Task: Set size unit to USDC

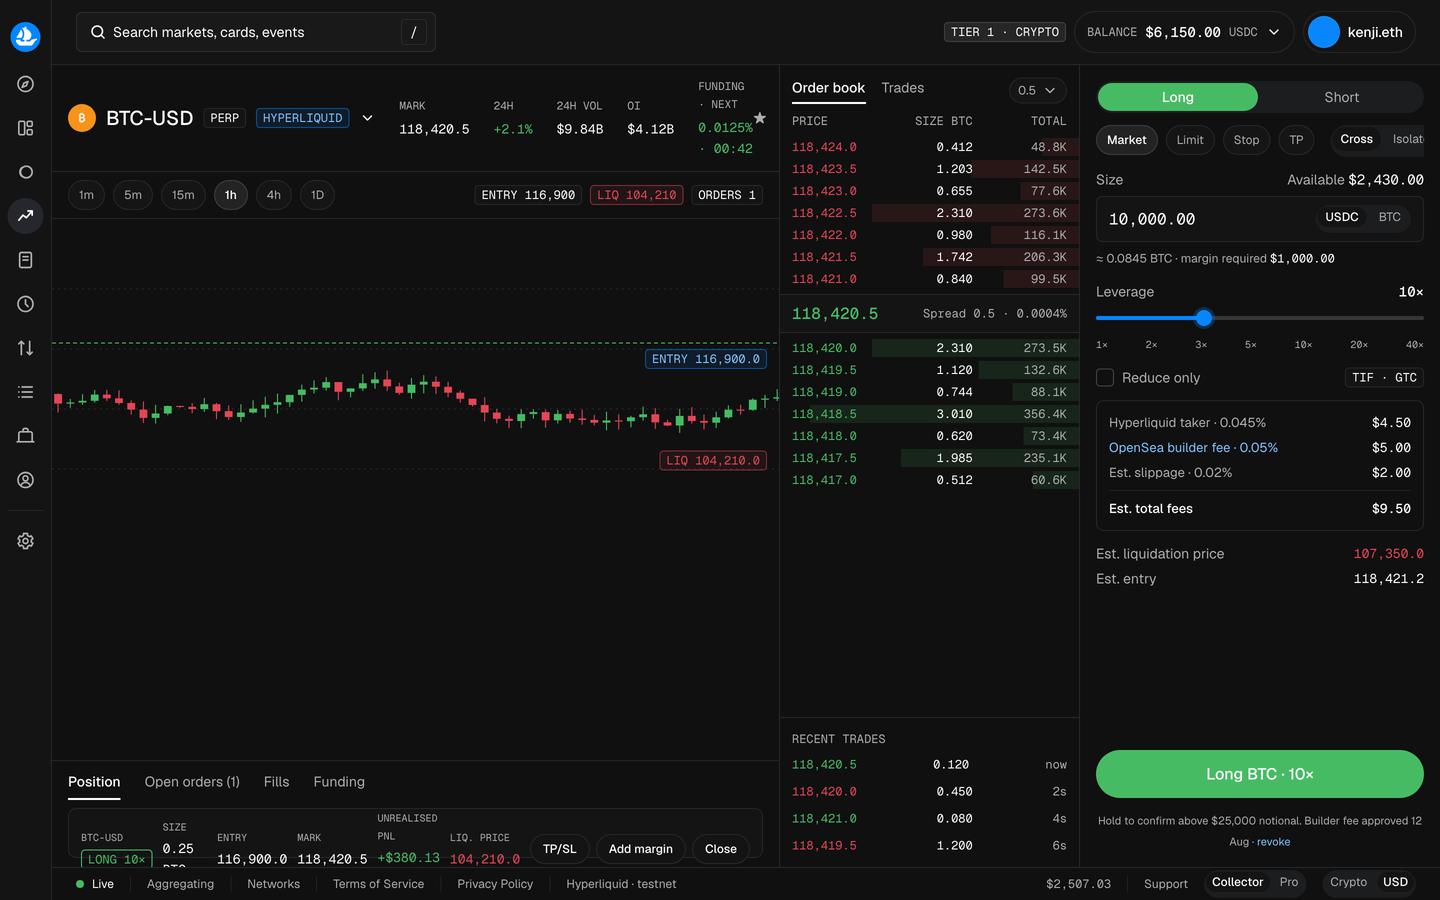Action: 1342,217
